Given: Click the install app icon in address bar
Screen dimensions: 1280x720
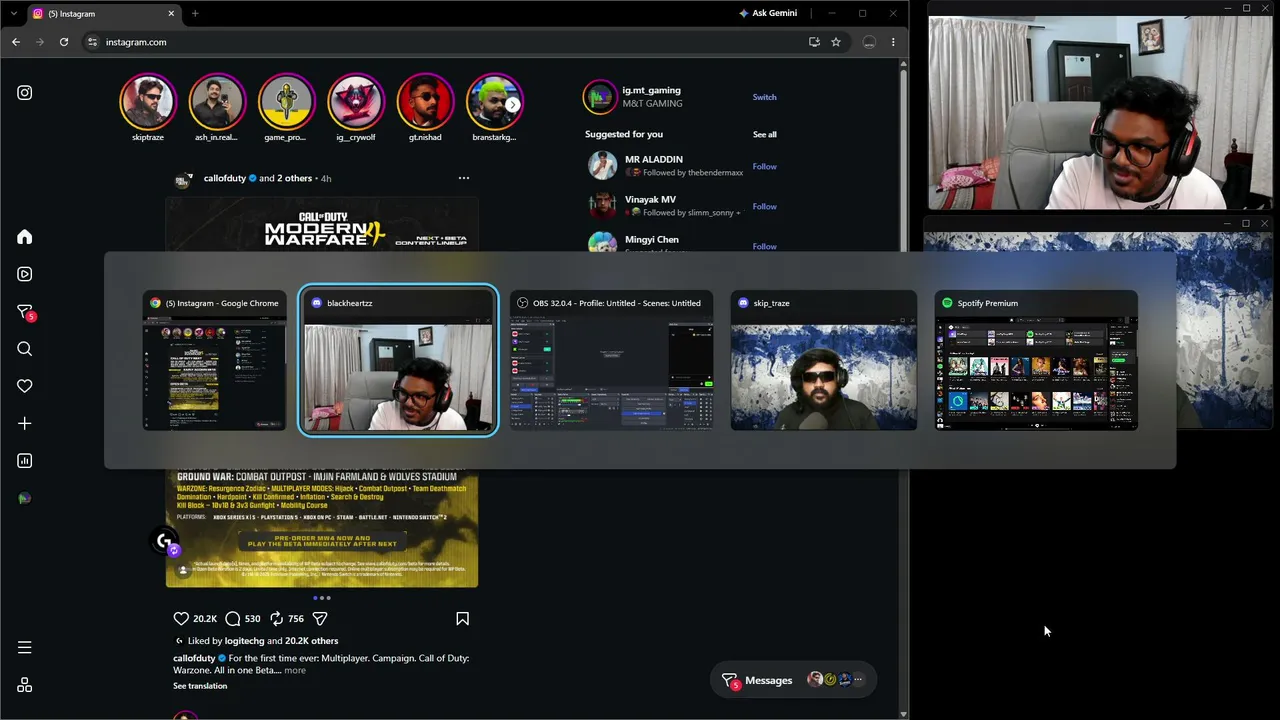Looking at the screenshot, I should click(814, 42).
